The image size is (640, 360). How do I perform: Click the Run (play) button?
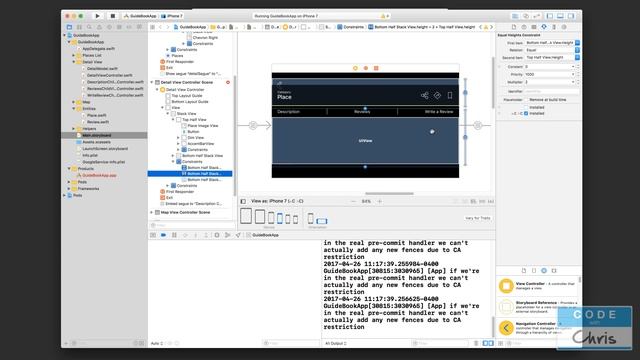97,16
